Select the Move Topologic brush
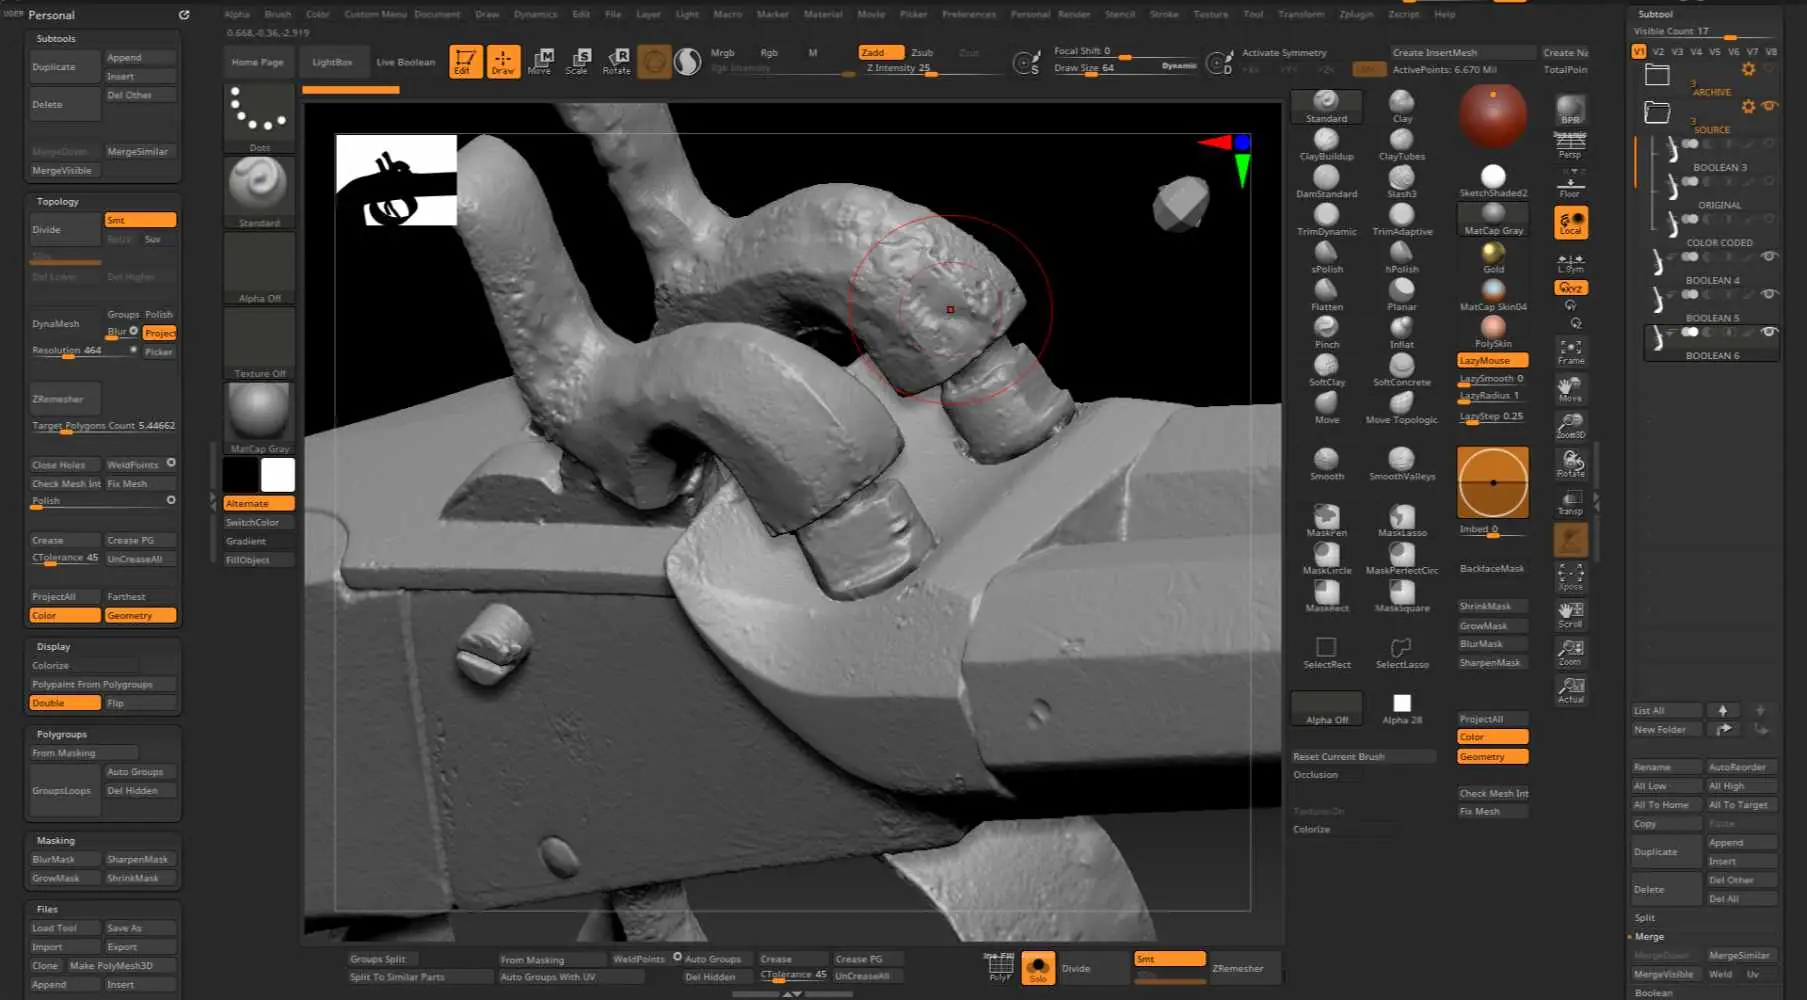The image size is (1807, 1000). 1402,408
